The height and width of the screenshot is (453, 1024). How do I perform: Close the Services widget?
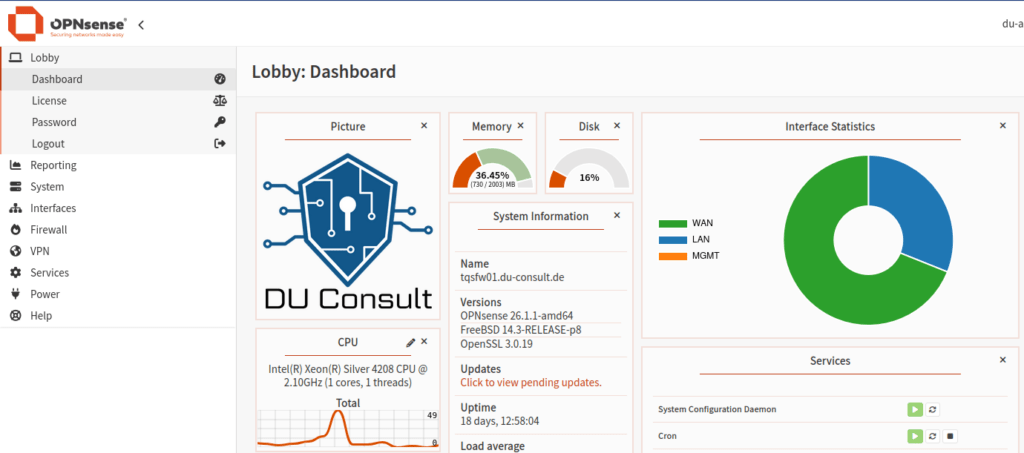[1003, 360]
